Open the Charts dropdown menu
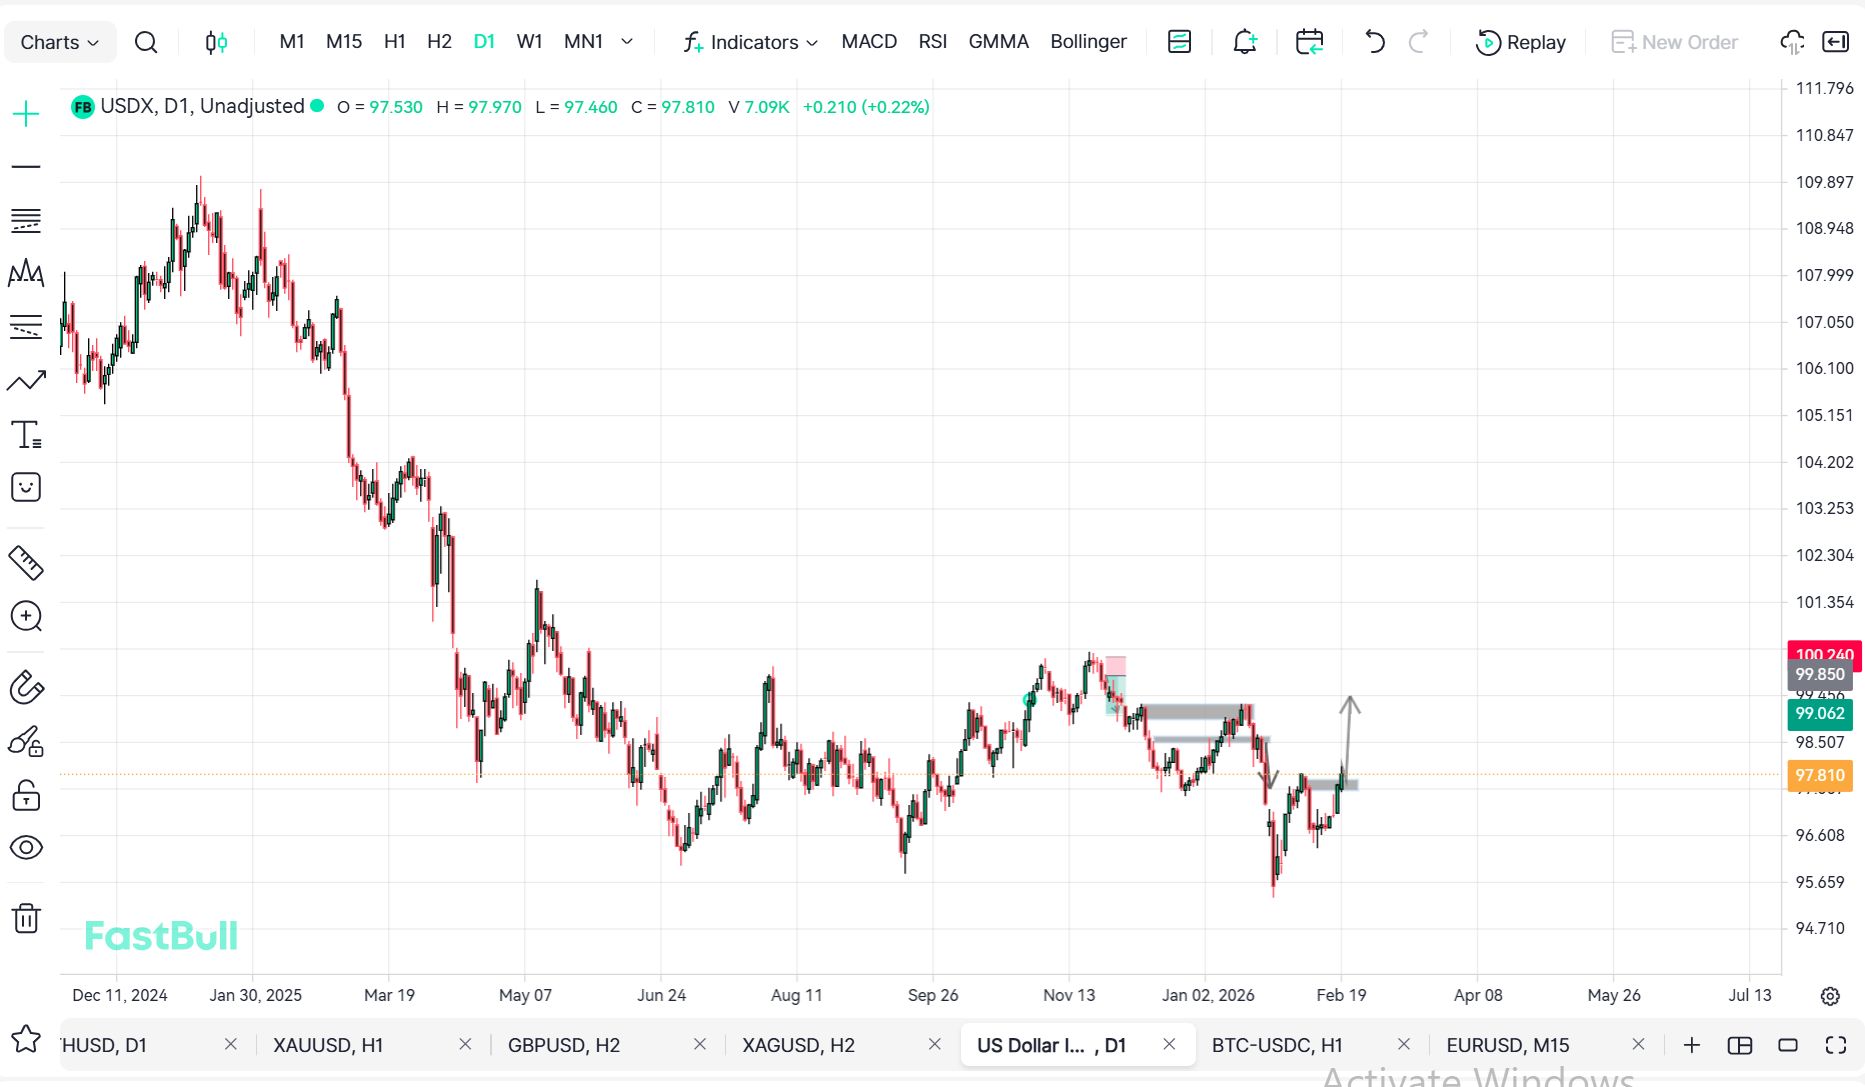Image resolution: width=1865 pixels, height=1087 pixels. [x=59, y=42]
